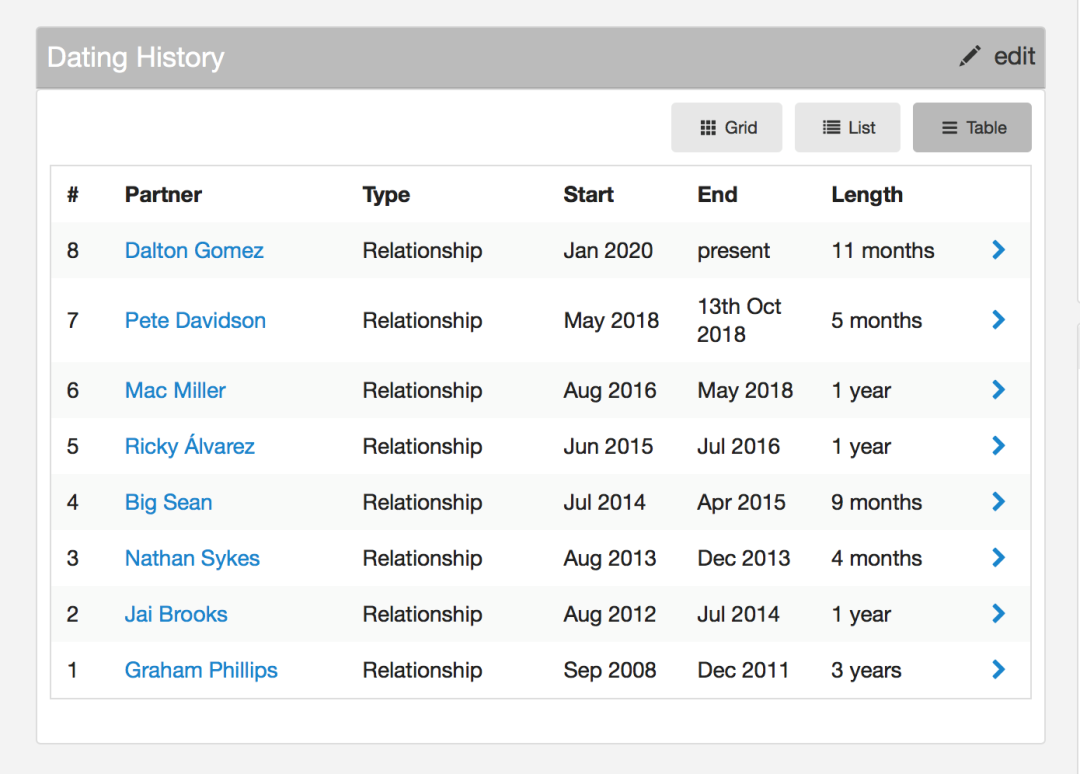Click the Partner column header
Viewport: 1080px width, 774px height.
(163, 195)
